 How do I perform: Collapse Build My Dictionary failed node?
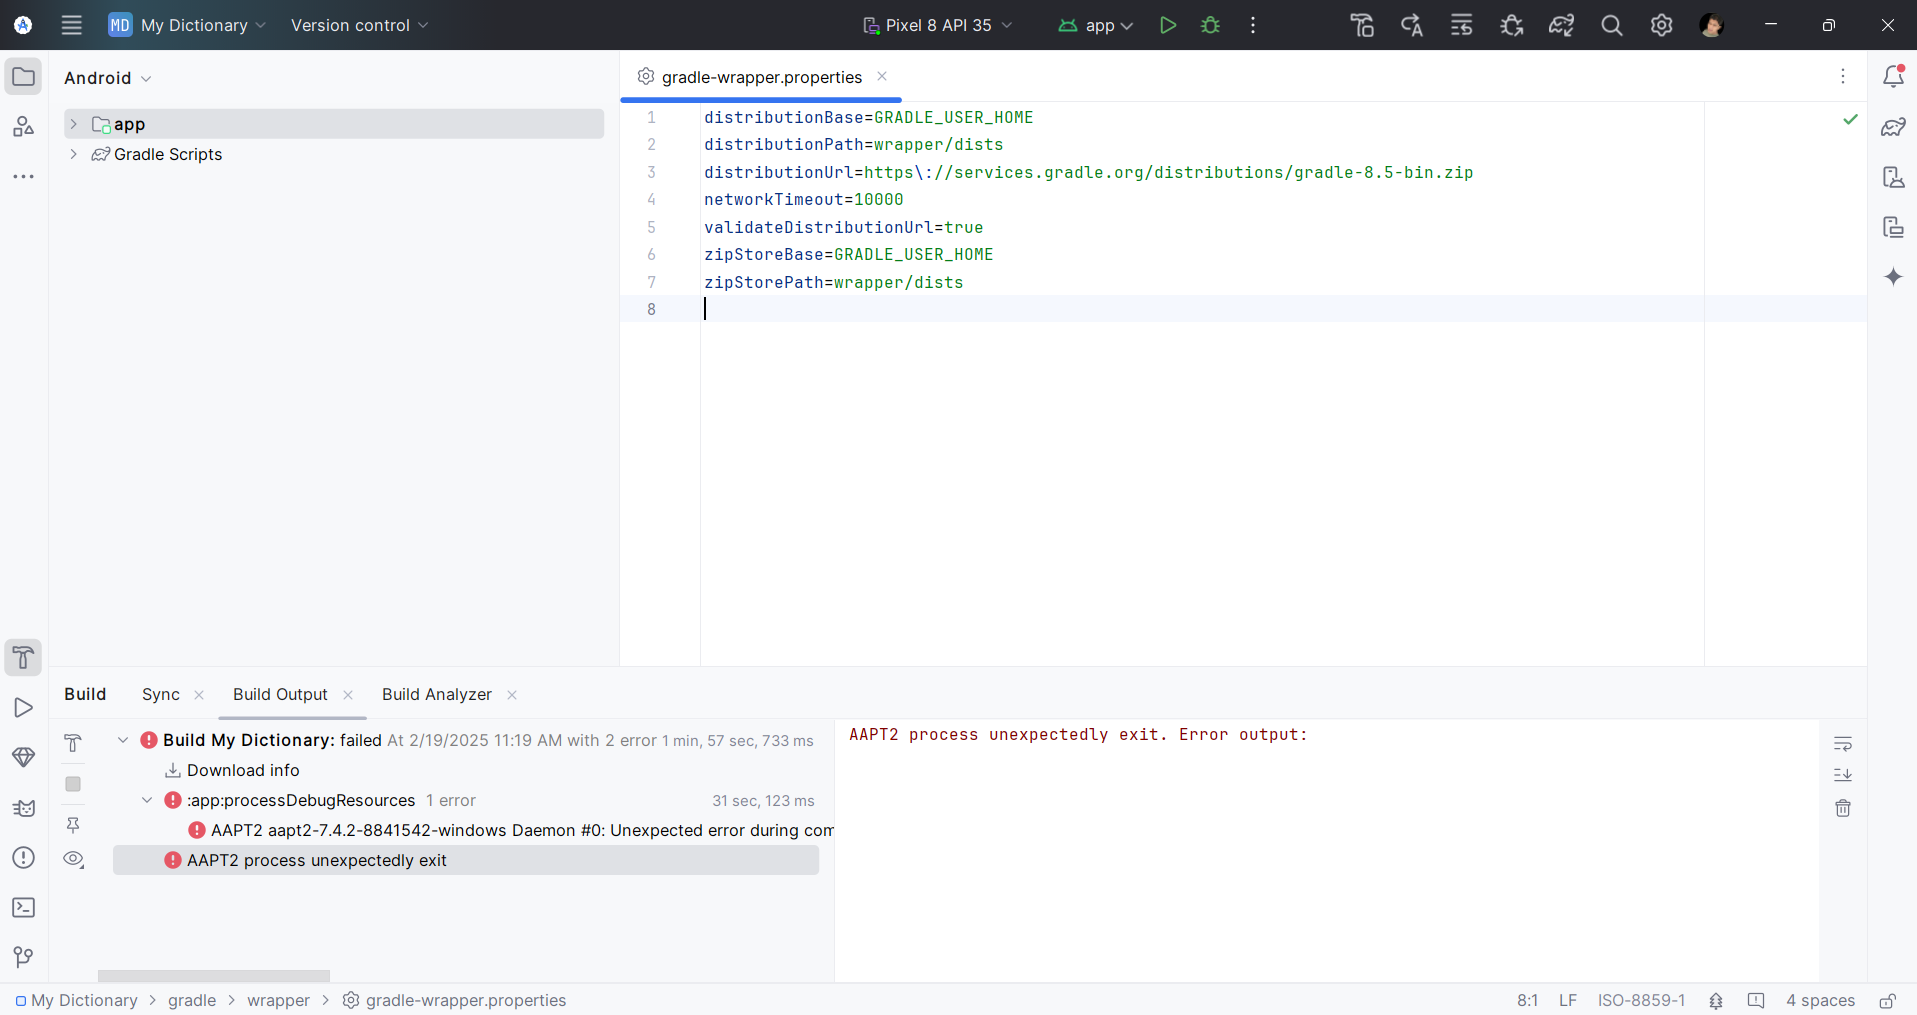(123, 740)
